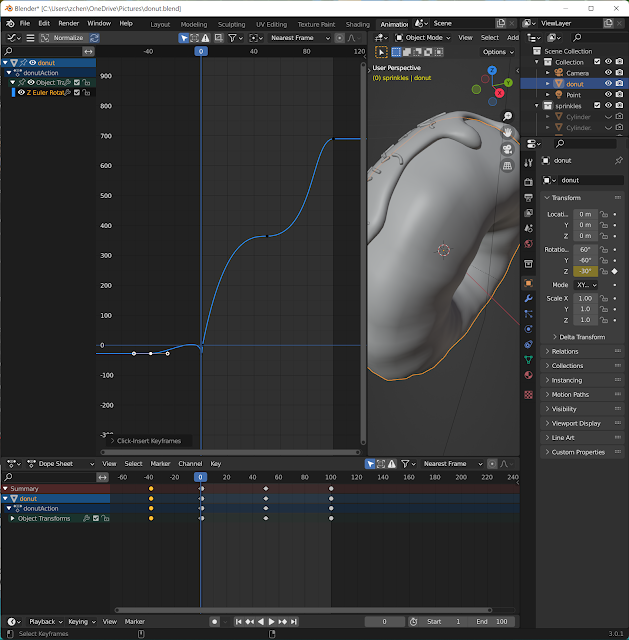Expand Object Transforms row in Dope Sheet
Viewport: 629px width, 640px height.
click(x=13, y=518)
